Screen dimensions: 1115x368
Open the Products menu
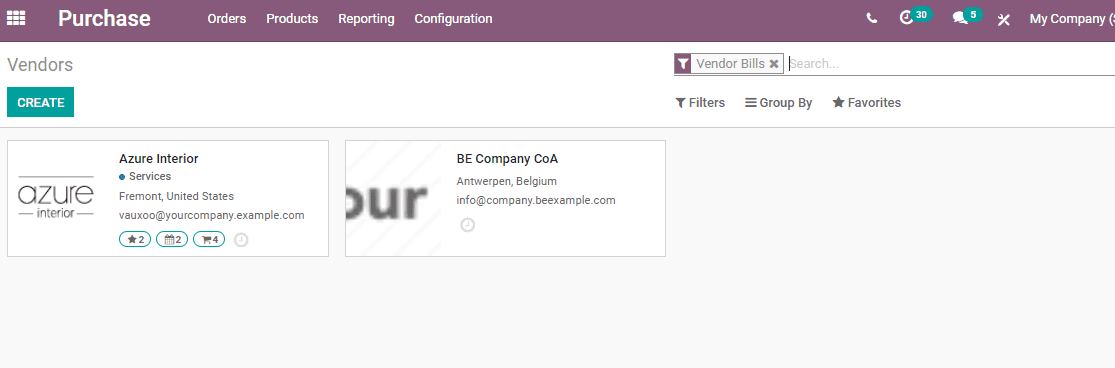coord(292,19)
